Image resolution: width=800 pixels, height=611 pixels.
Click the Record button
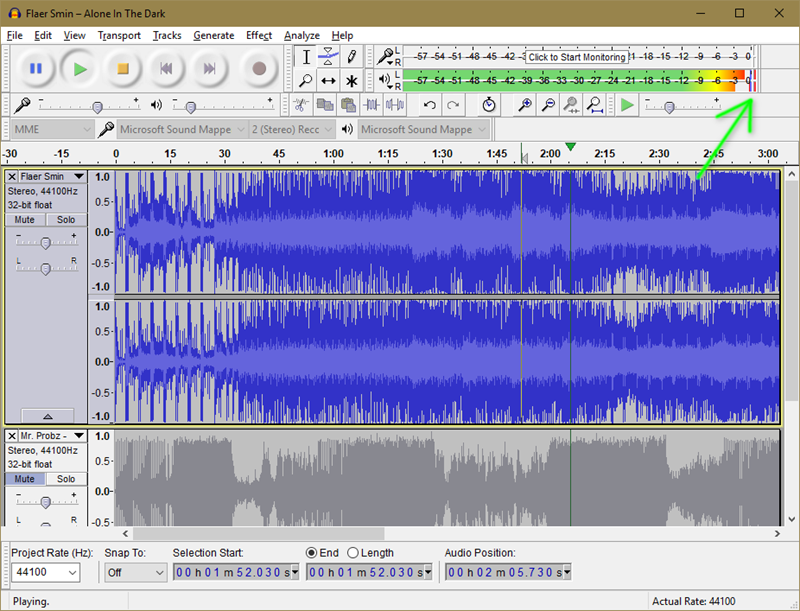point(259,68)
